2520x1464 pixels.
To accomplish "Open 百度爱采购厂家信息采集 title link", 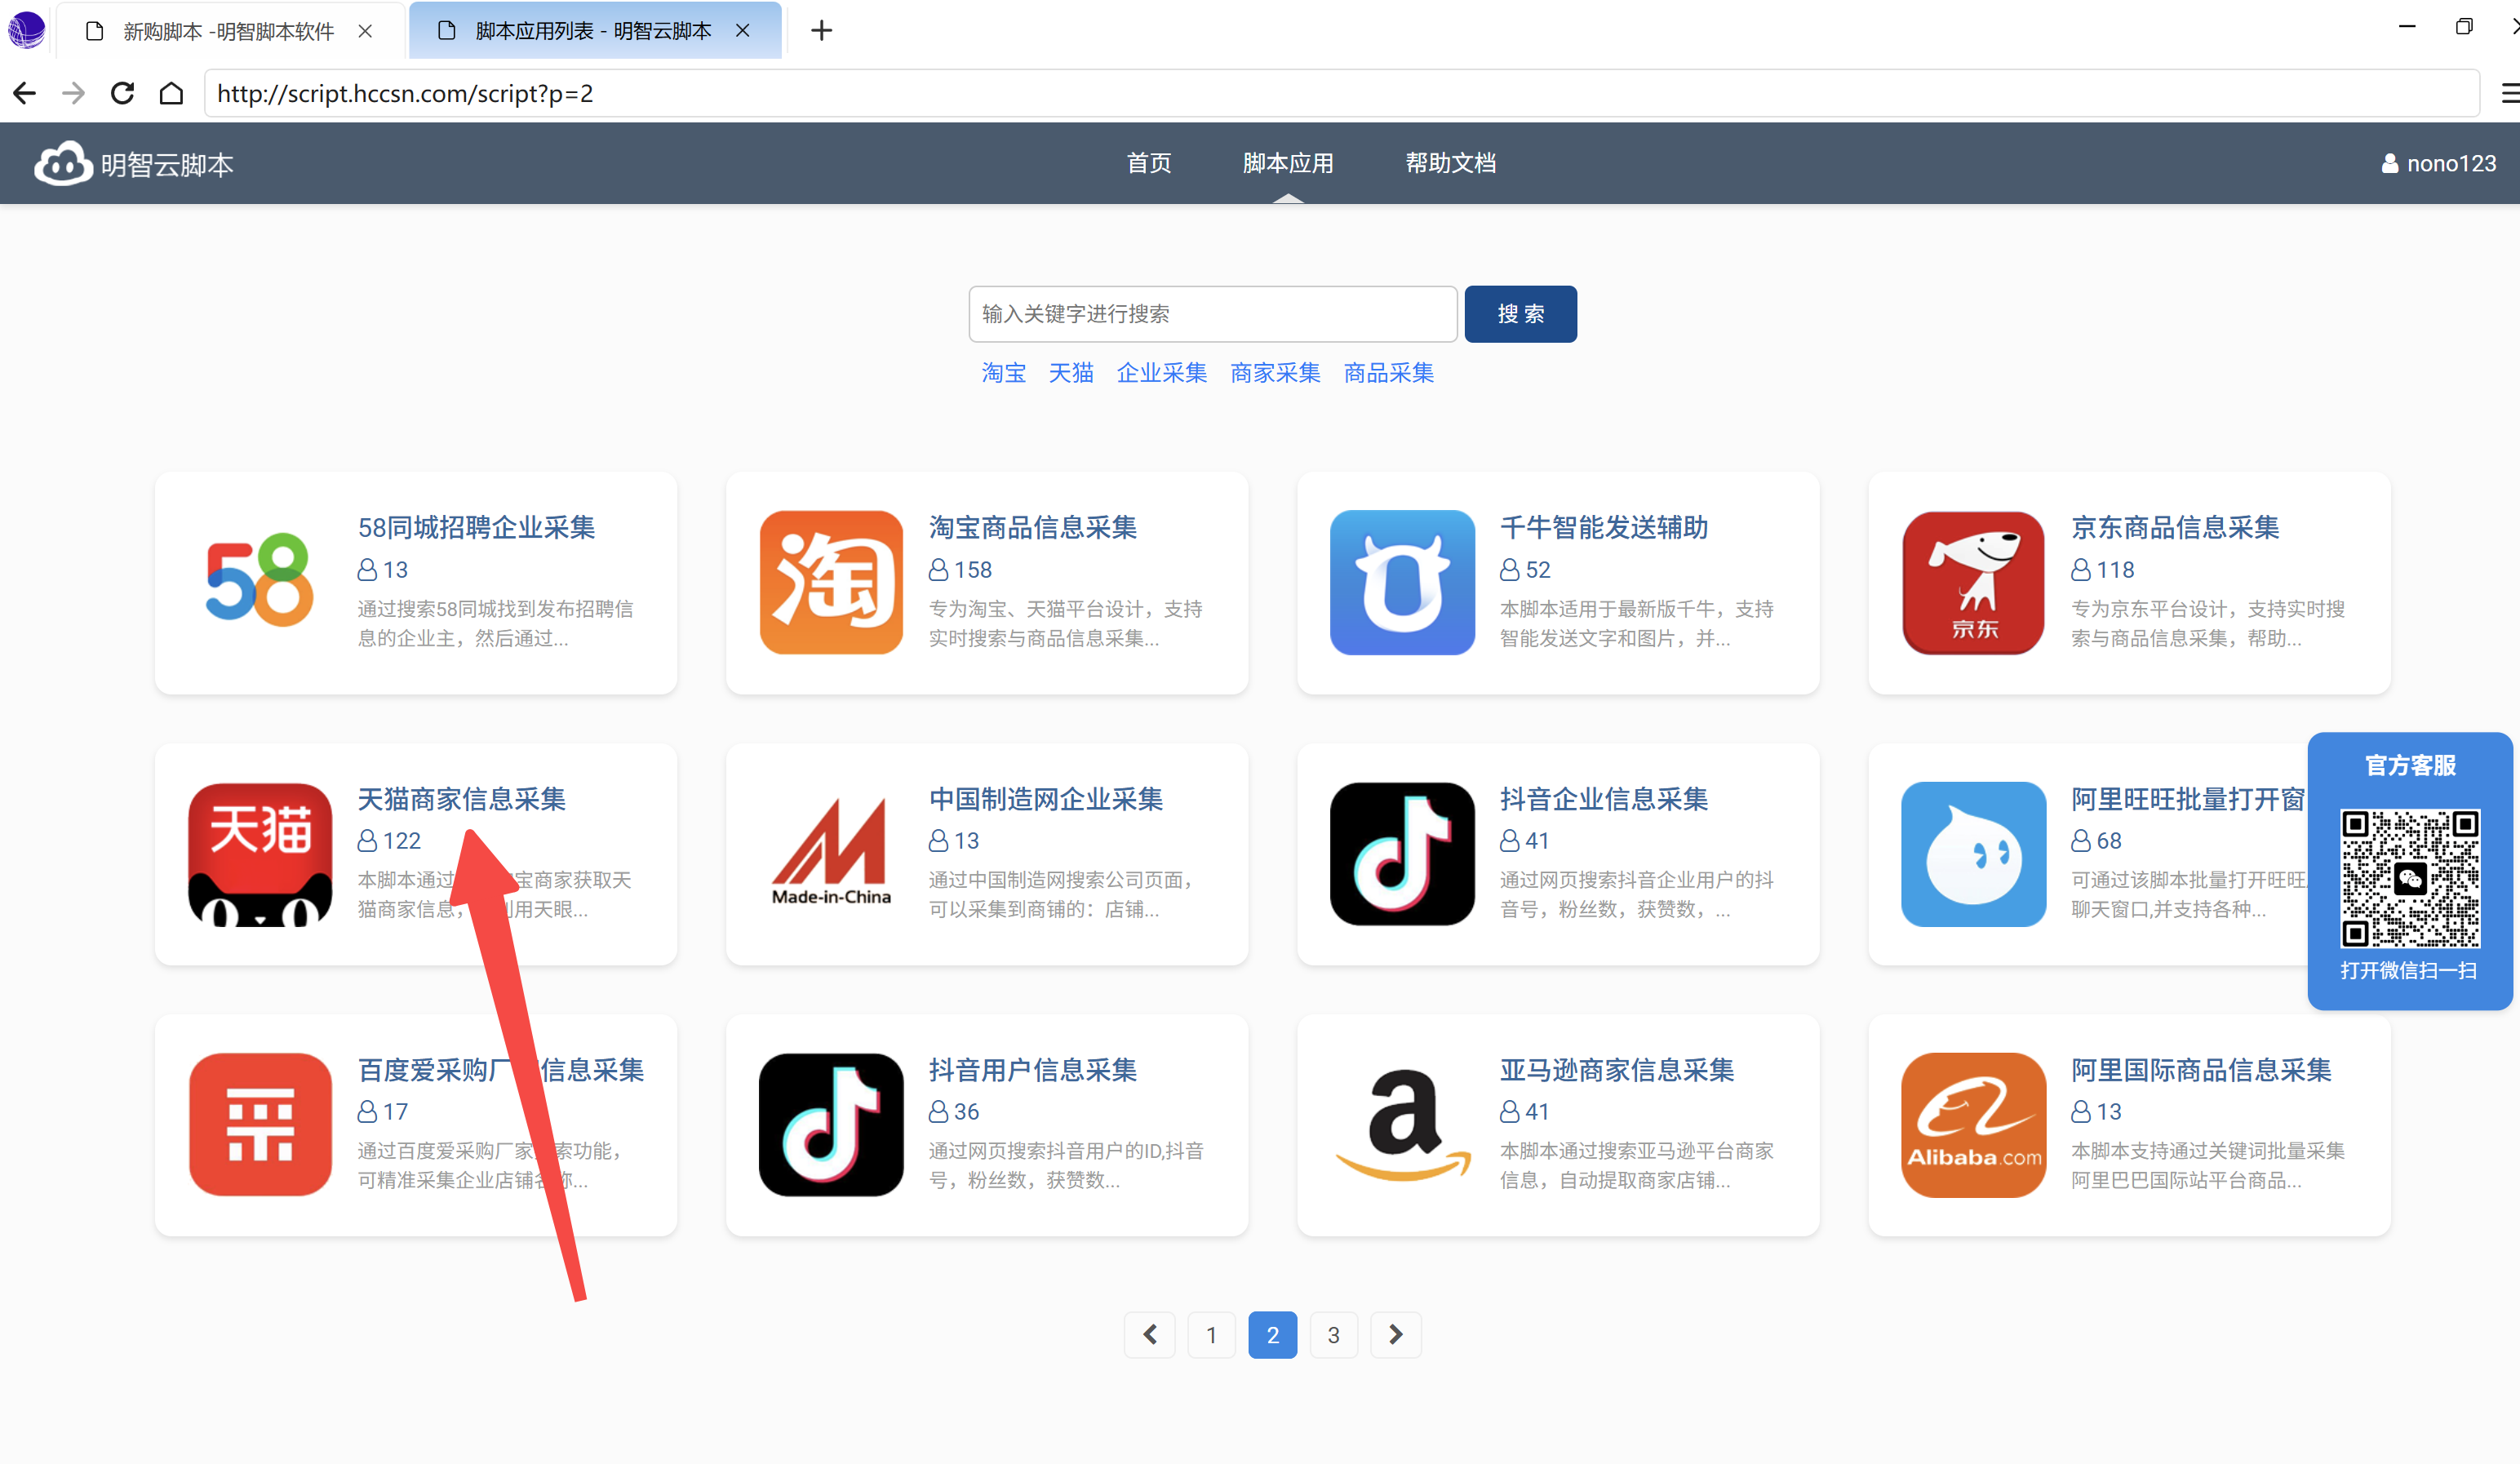I will click(500, 1069).
